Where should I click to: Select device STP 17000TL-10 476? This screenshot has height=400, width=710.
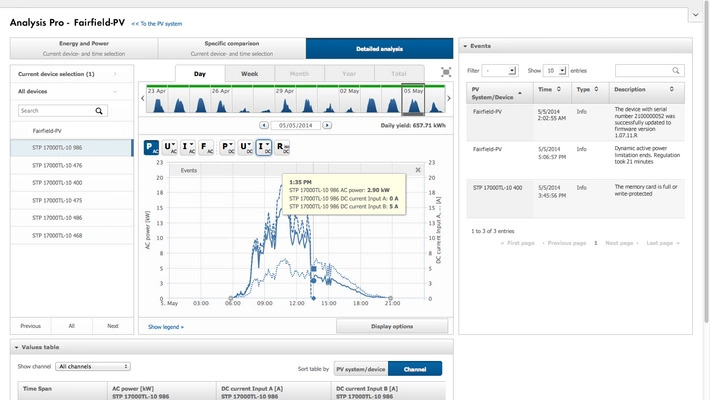(x=72, y=165)
